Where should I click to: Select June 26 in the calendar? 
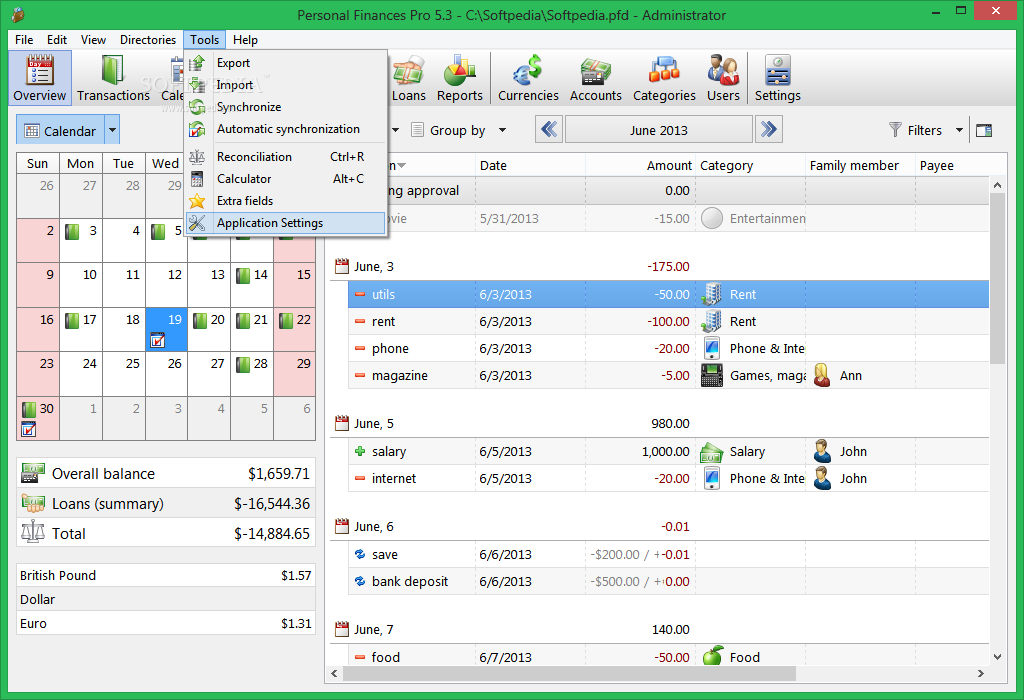click(167, 374)
